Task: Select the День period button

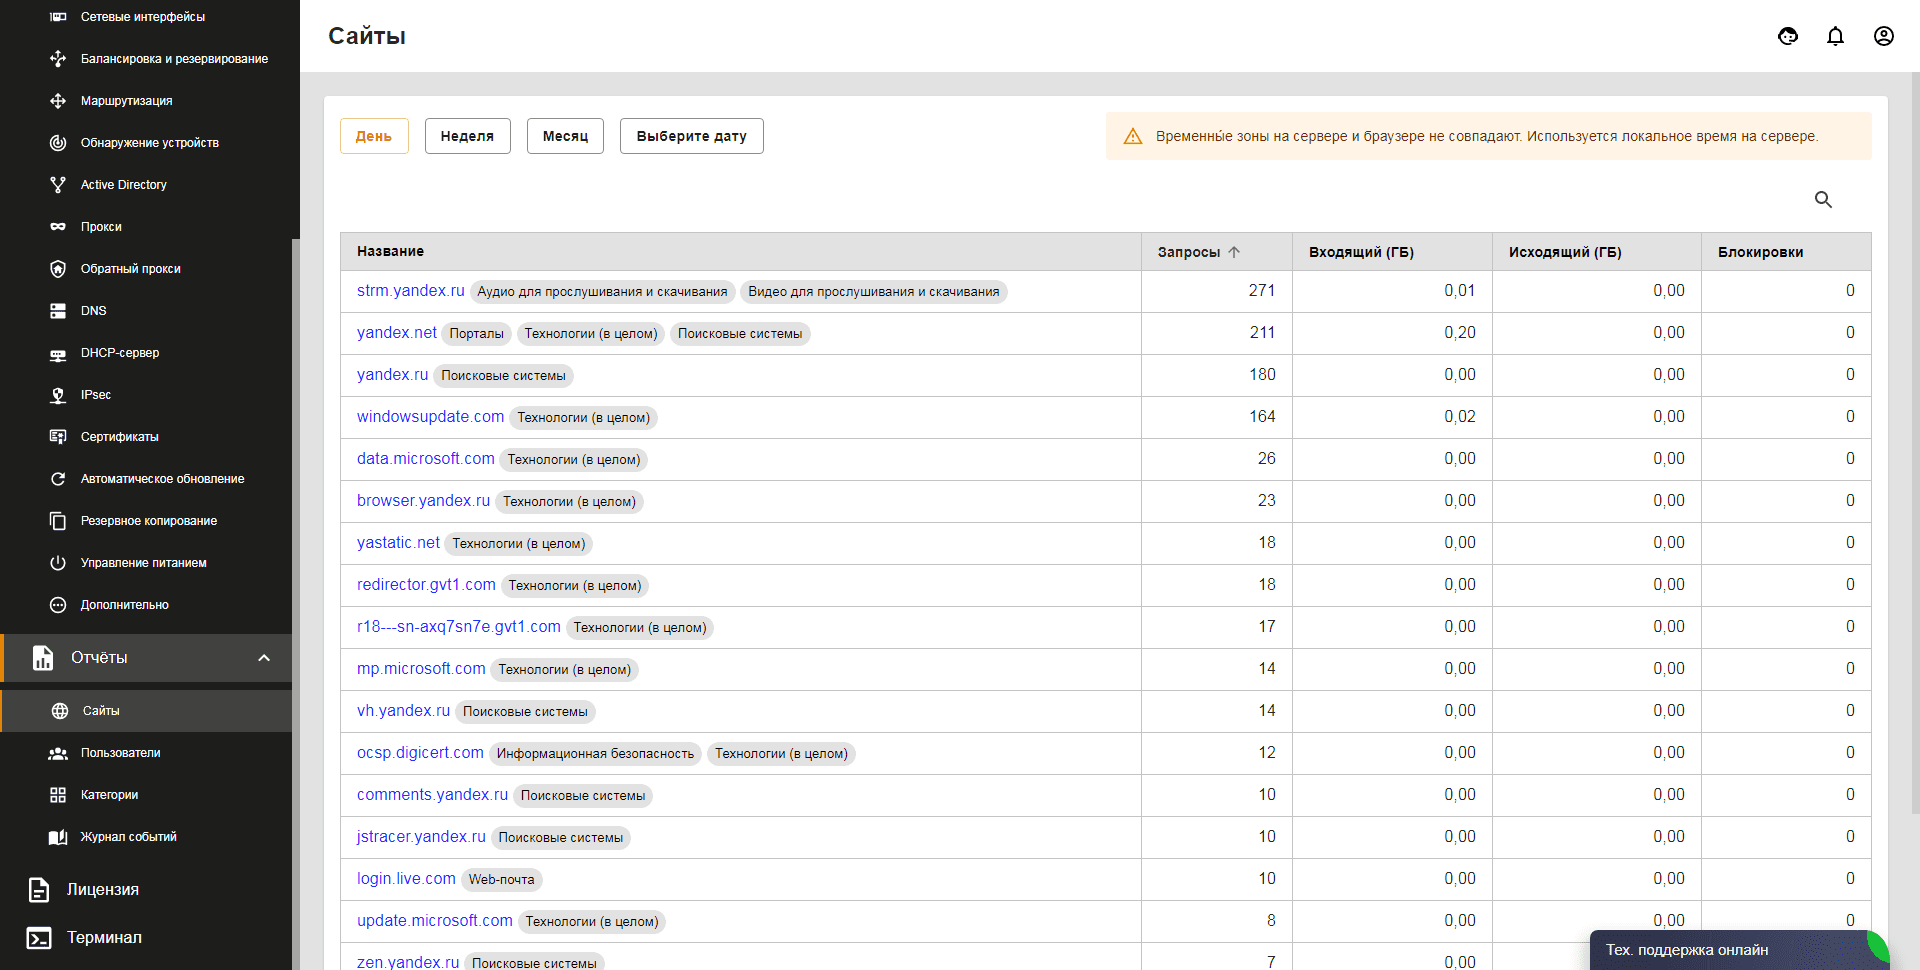Action: (374, 136)
